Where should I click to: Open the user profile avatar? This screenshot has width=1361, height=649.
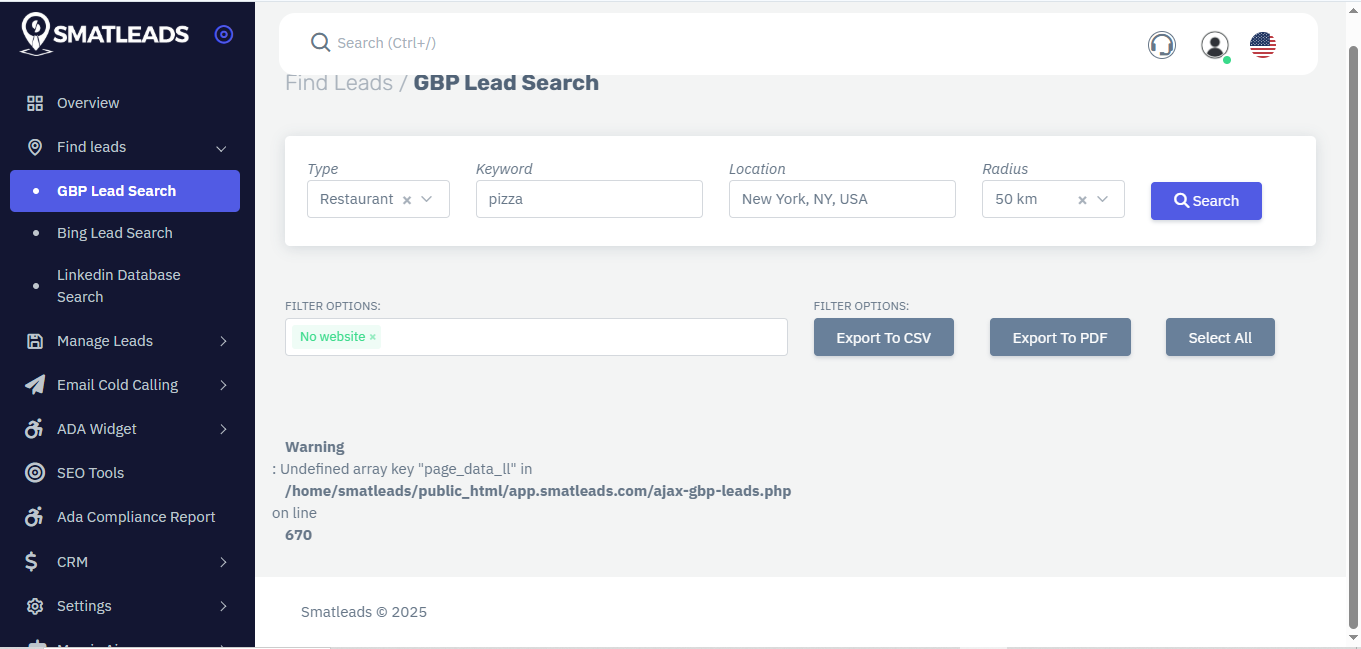(1214, 45)
